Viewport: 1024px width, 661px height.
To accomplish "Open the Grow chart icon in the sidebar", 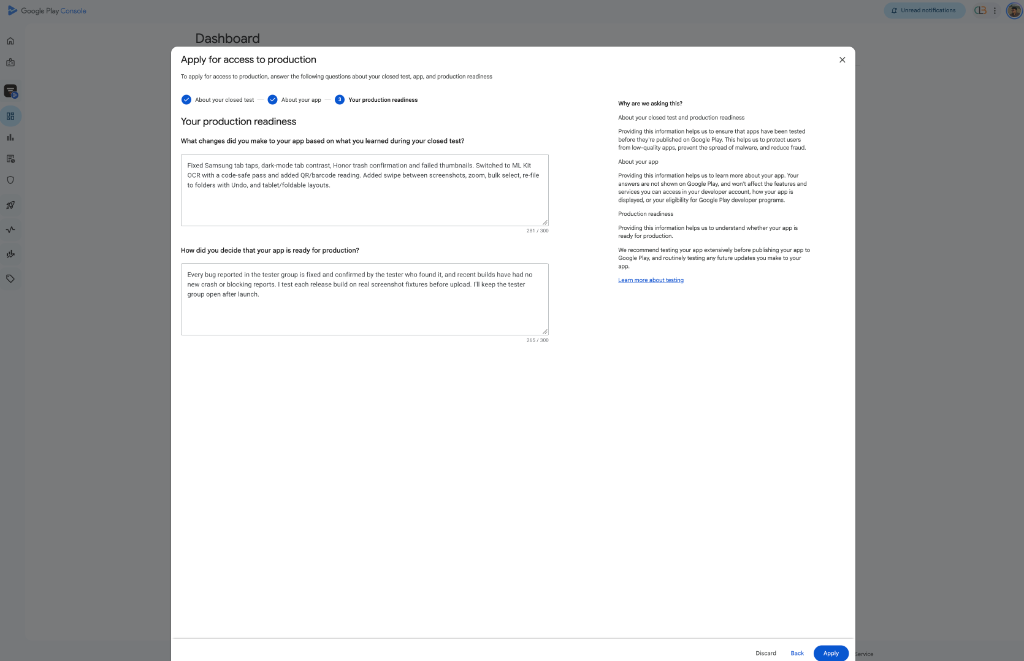I will tap(10, 254).
